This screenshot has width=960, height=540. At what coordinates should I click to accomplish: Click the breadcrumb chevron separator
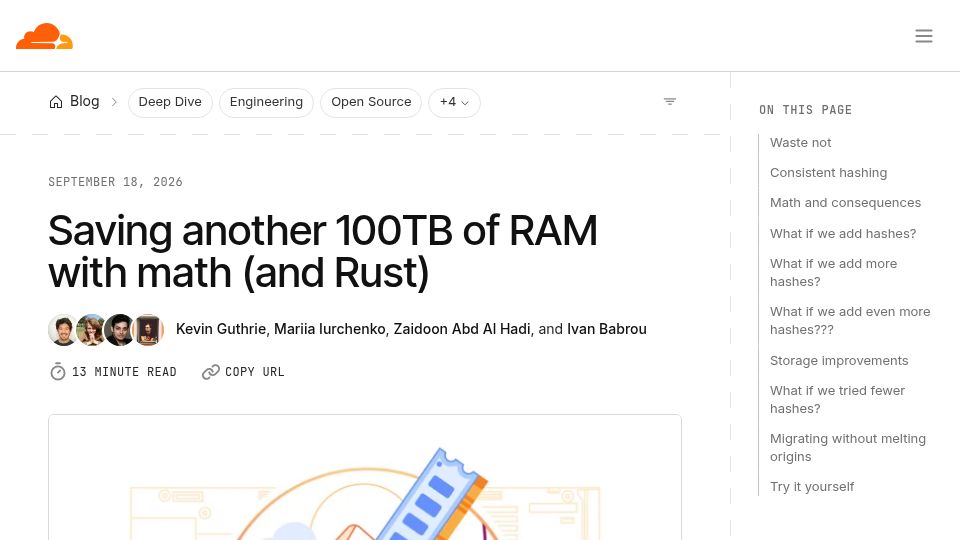click(114, 102)
